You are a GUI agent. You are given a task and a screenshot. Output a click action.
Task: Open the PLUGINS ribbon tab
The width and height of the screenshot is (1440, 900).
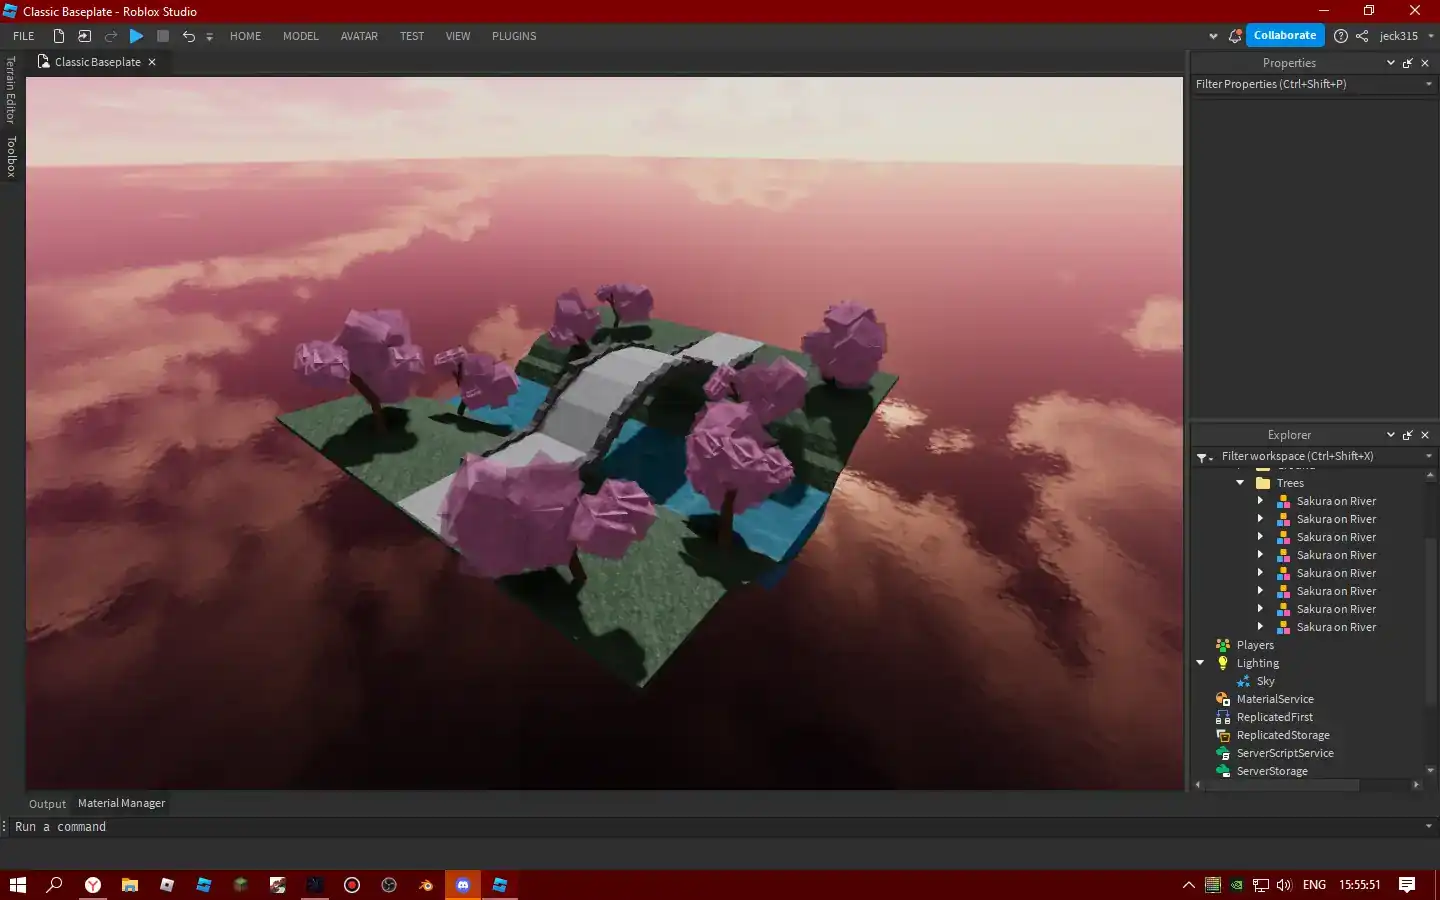coord(514,36)
